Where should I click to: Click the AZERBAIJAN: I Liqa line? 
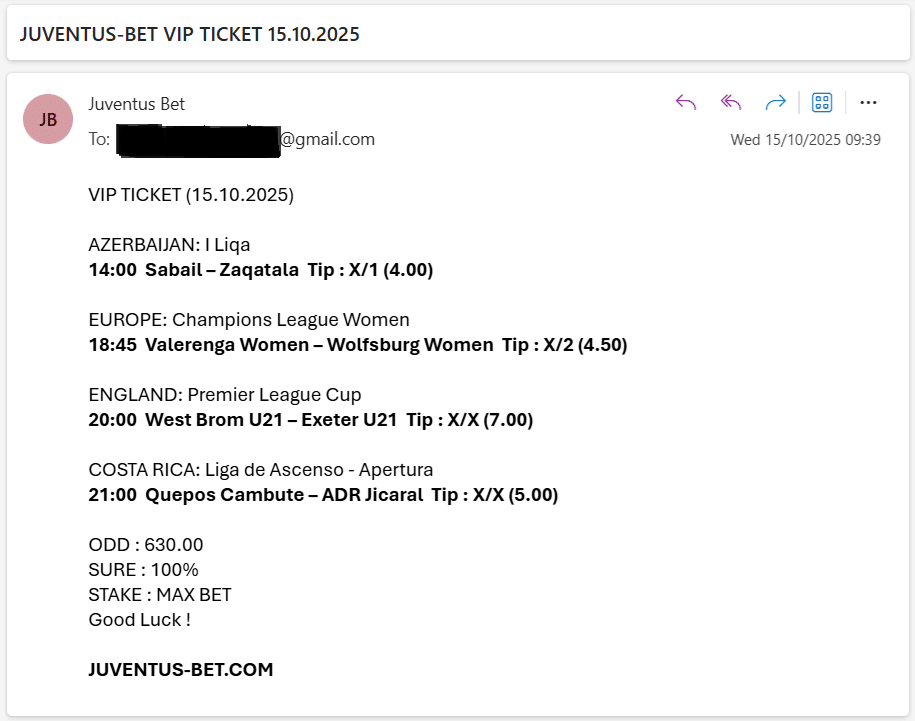pyautogui.click(x=169, y=245)
